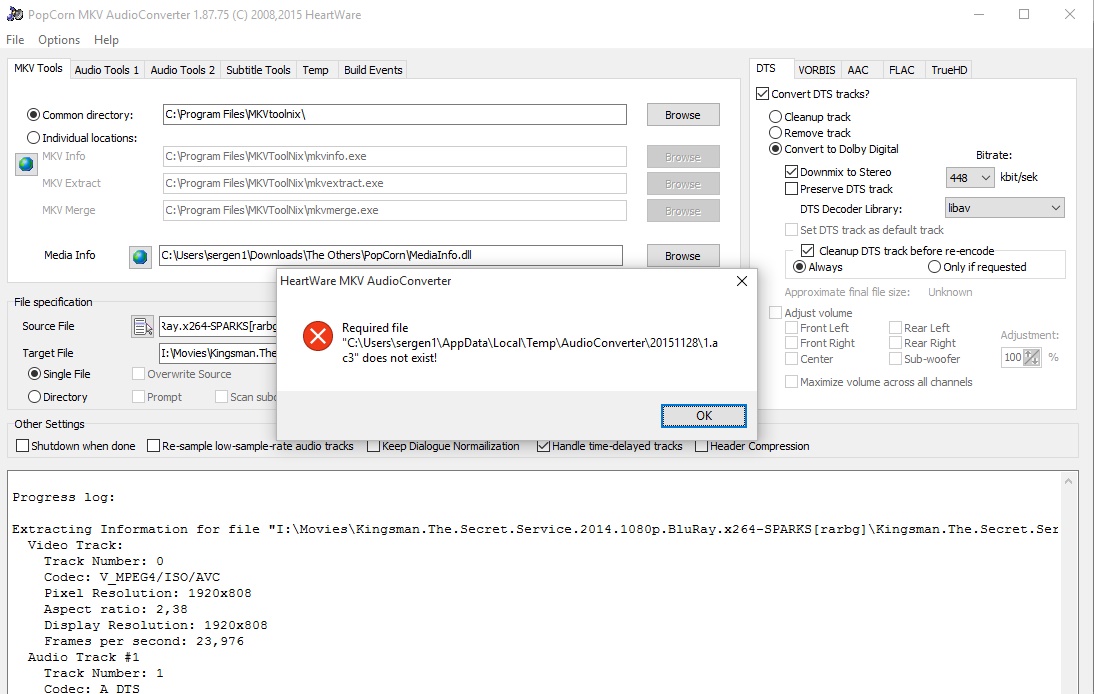Click the adjustment percentage spinner

[1031, 358]
